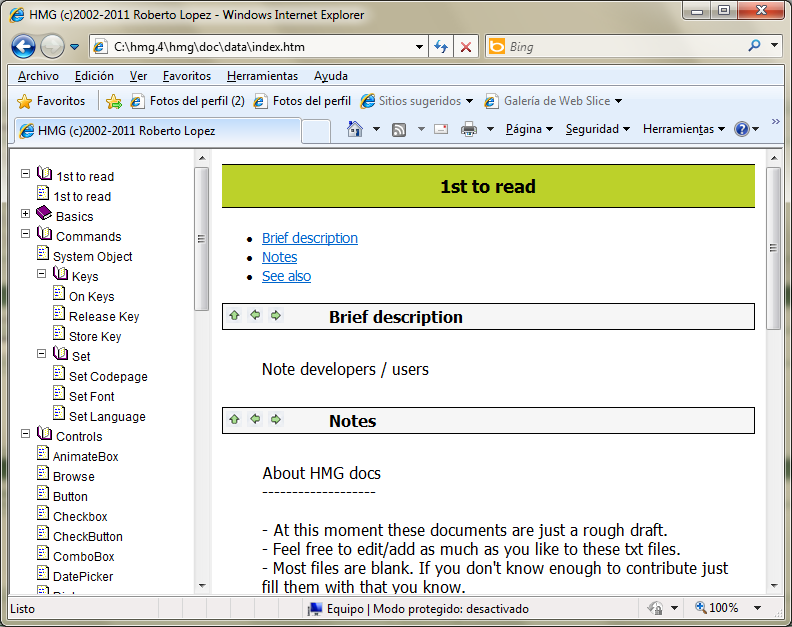Click the Print icon
The width and height of the screenshot is (792, 627).
pyautogui.click(x=469, y=129)
